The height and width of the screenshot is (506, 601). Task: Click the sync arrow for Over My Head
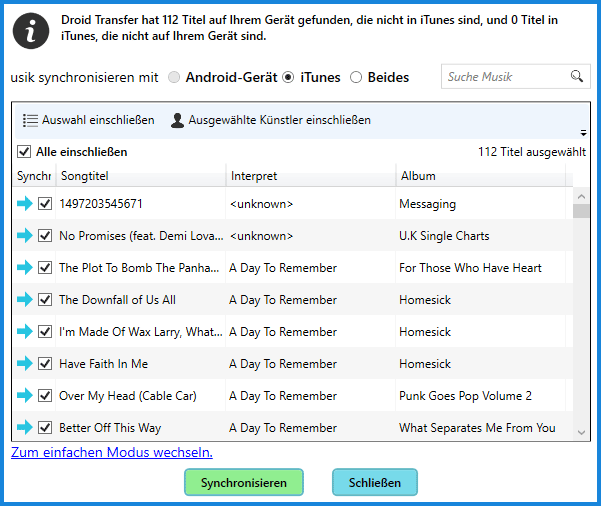25,396
